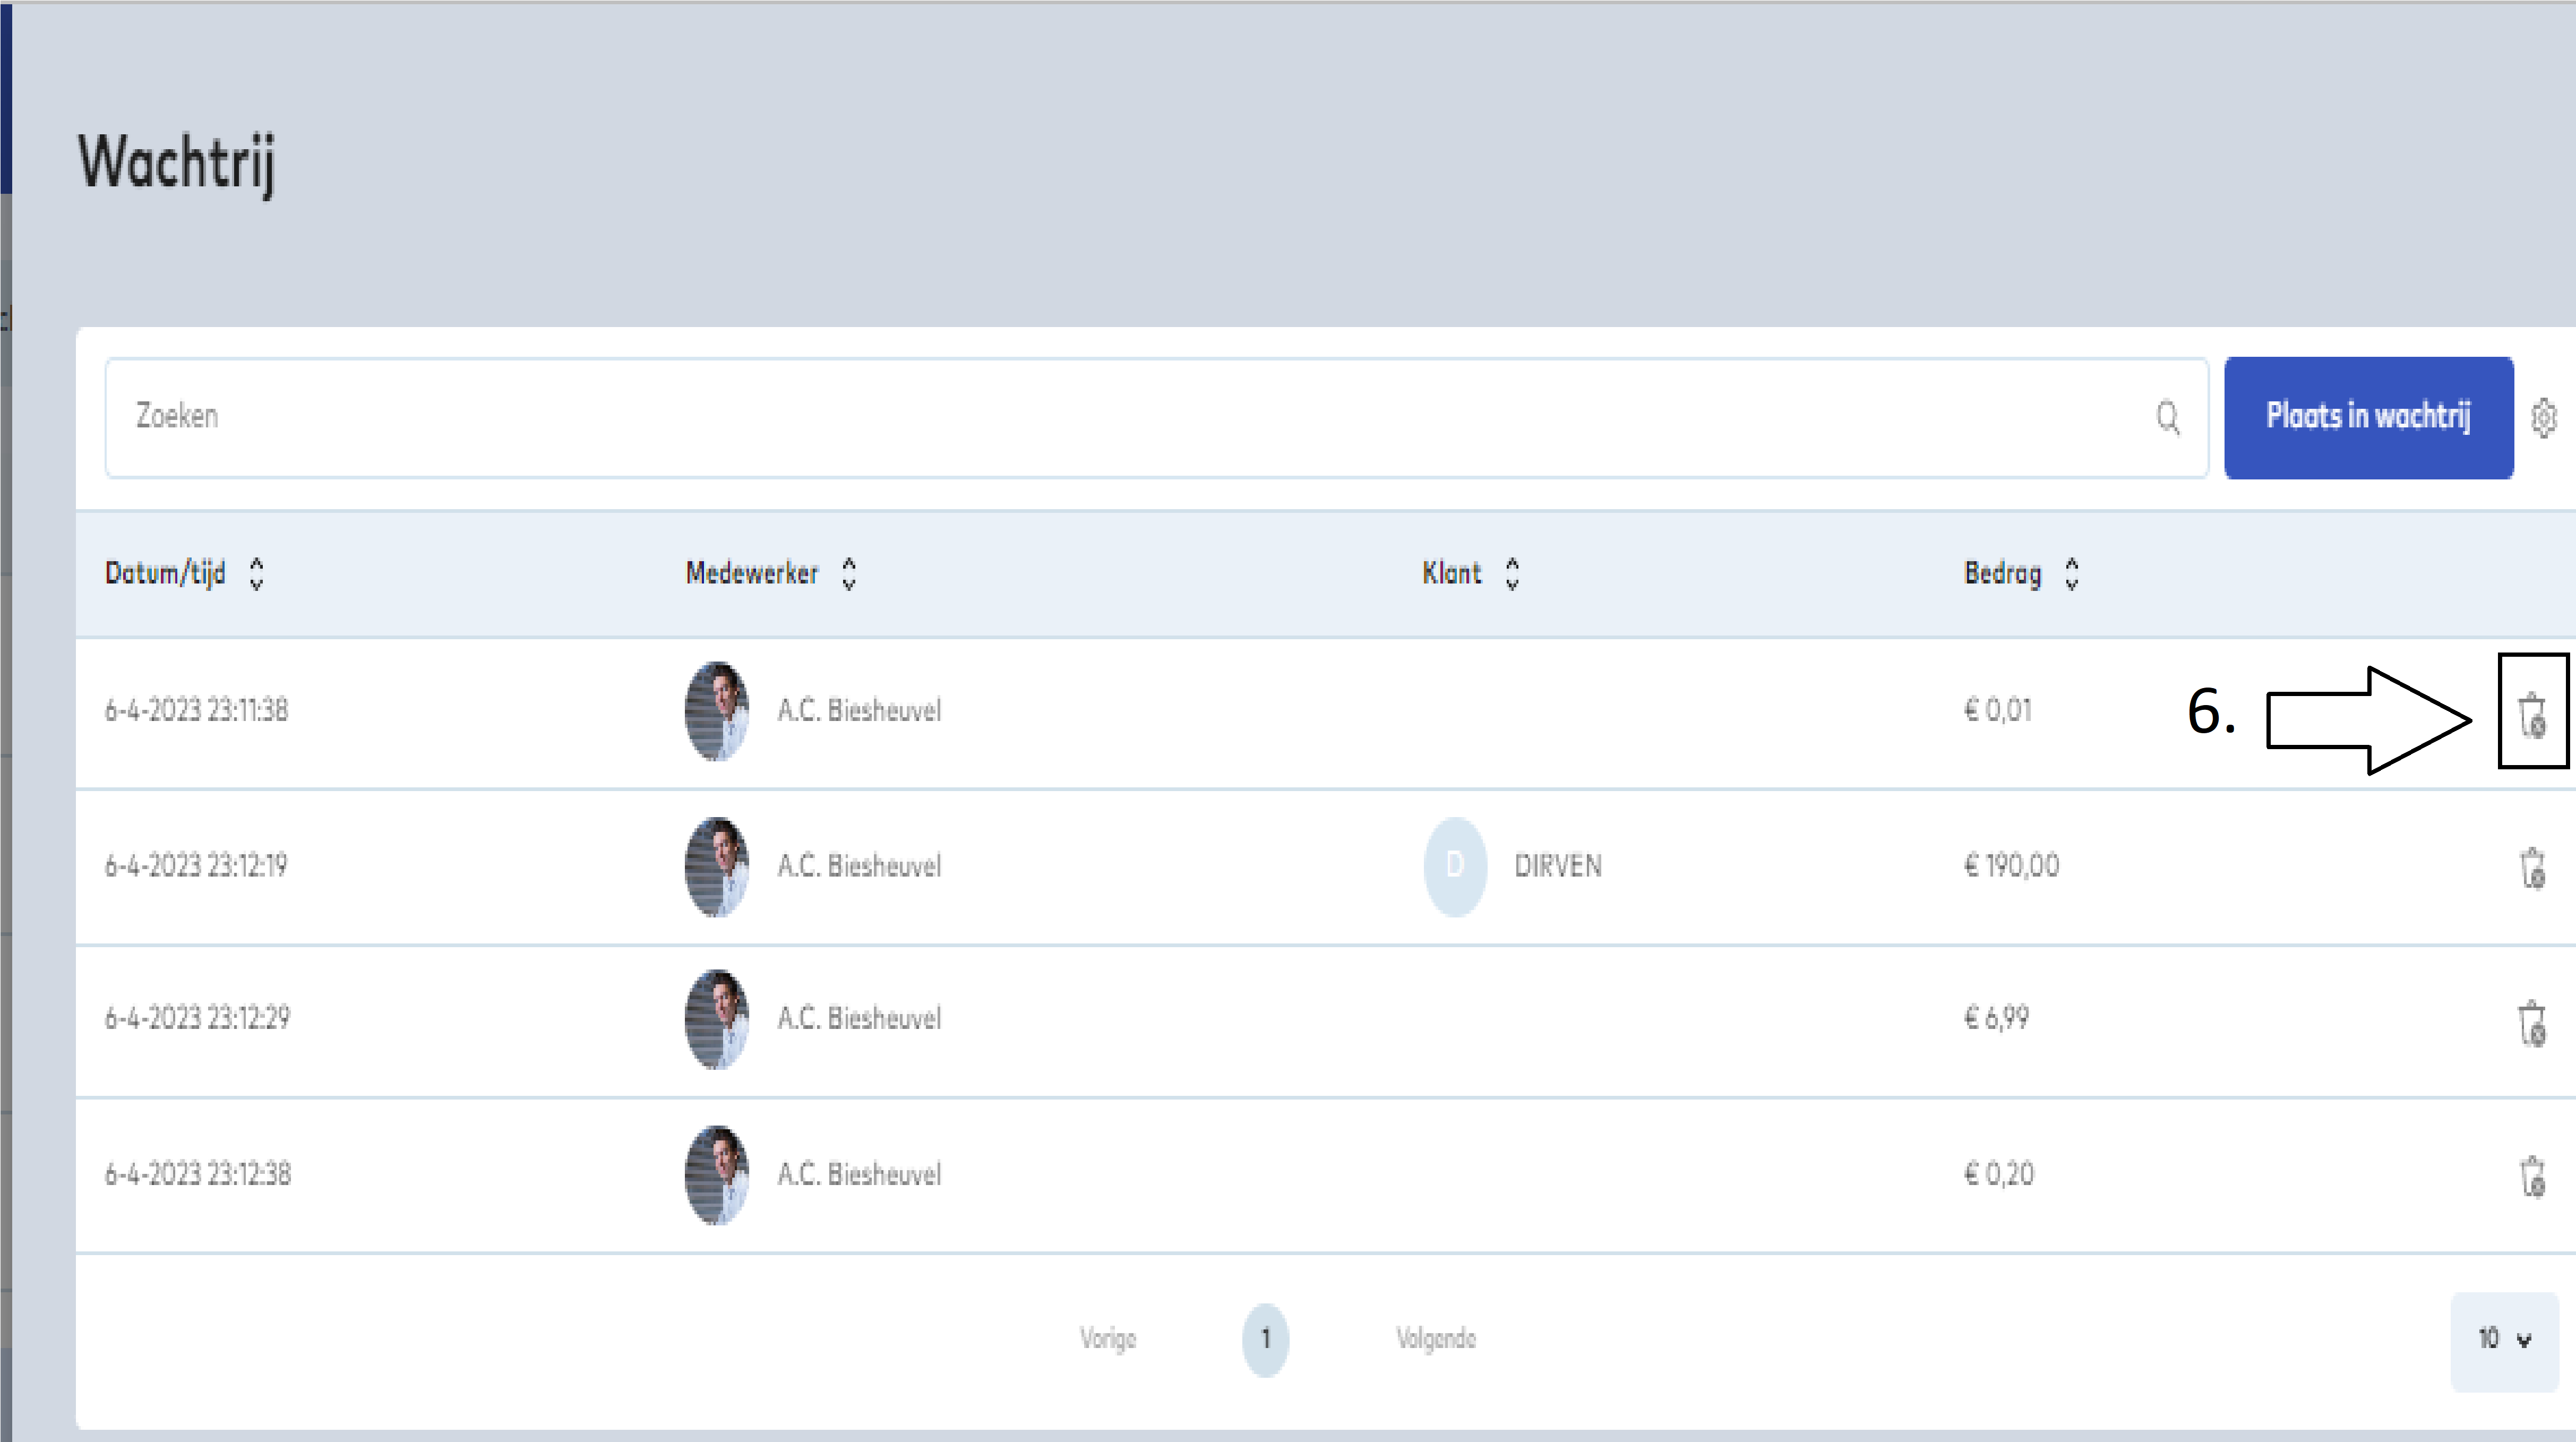
Task: Focus the Zoeken search field
Action: [x=1100, y=417]
